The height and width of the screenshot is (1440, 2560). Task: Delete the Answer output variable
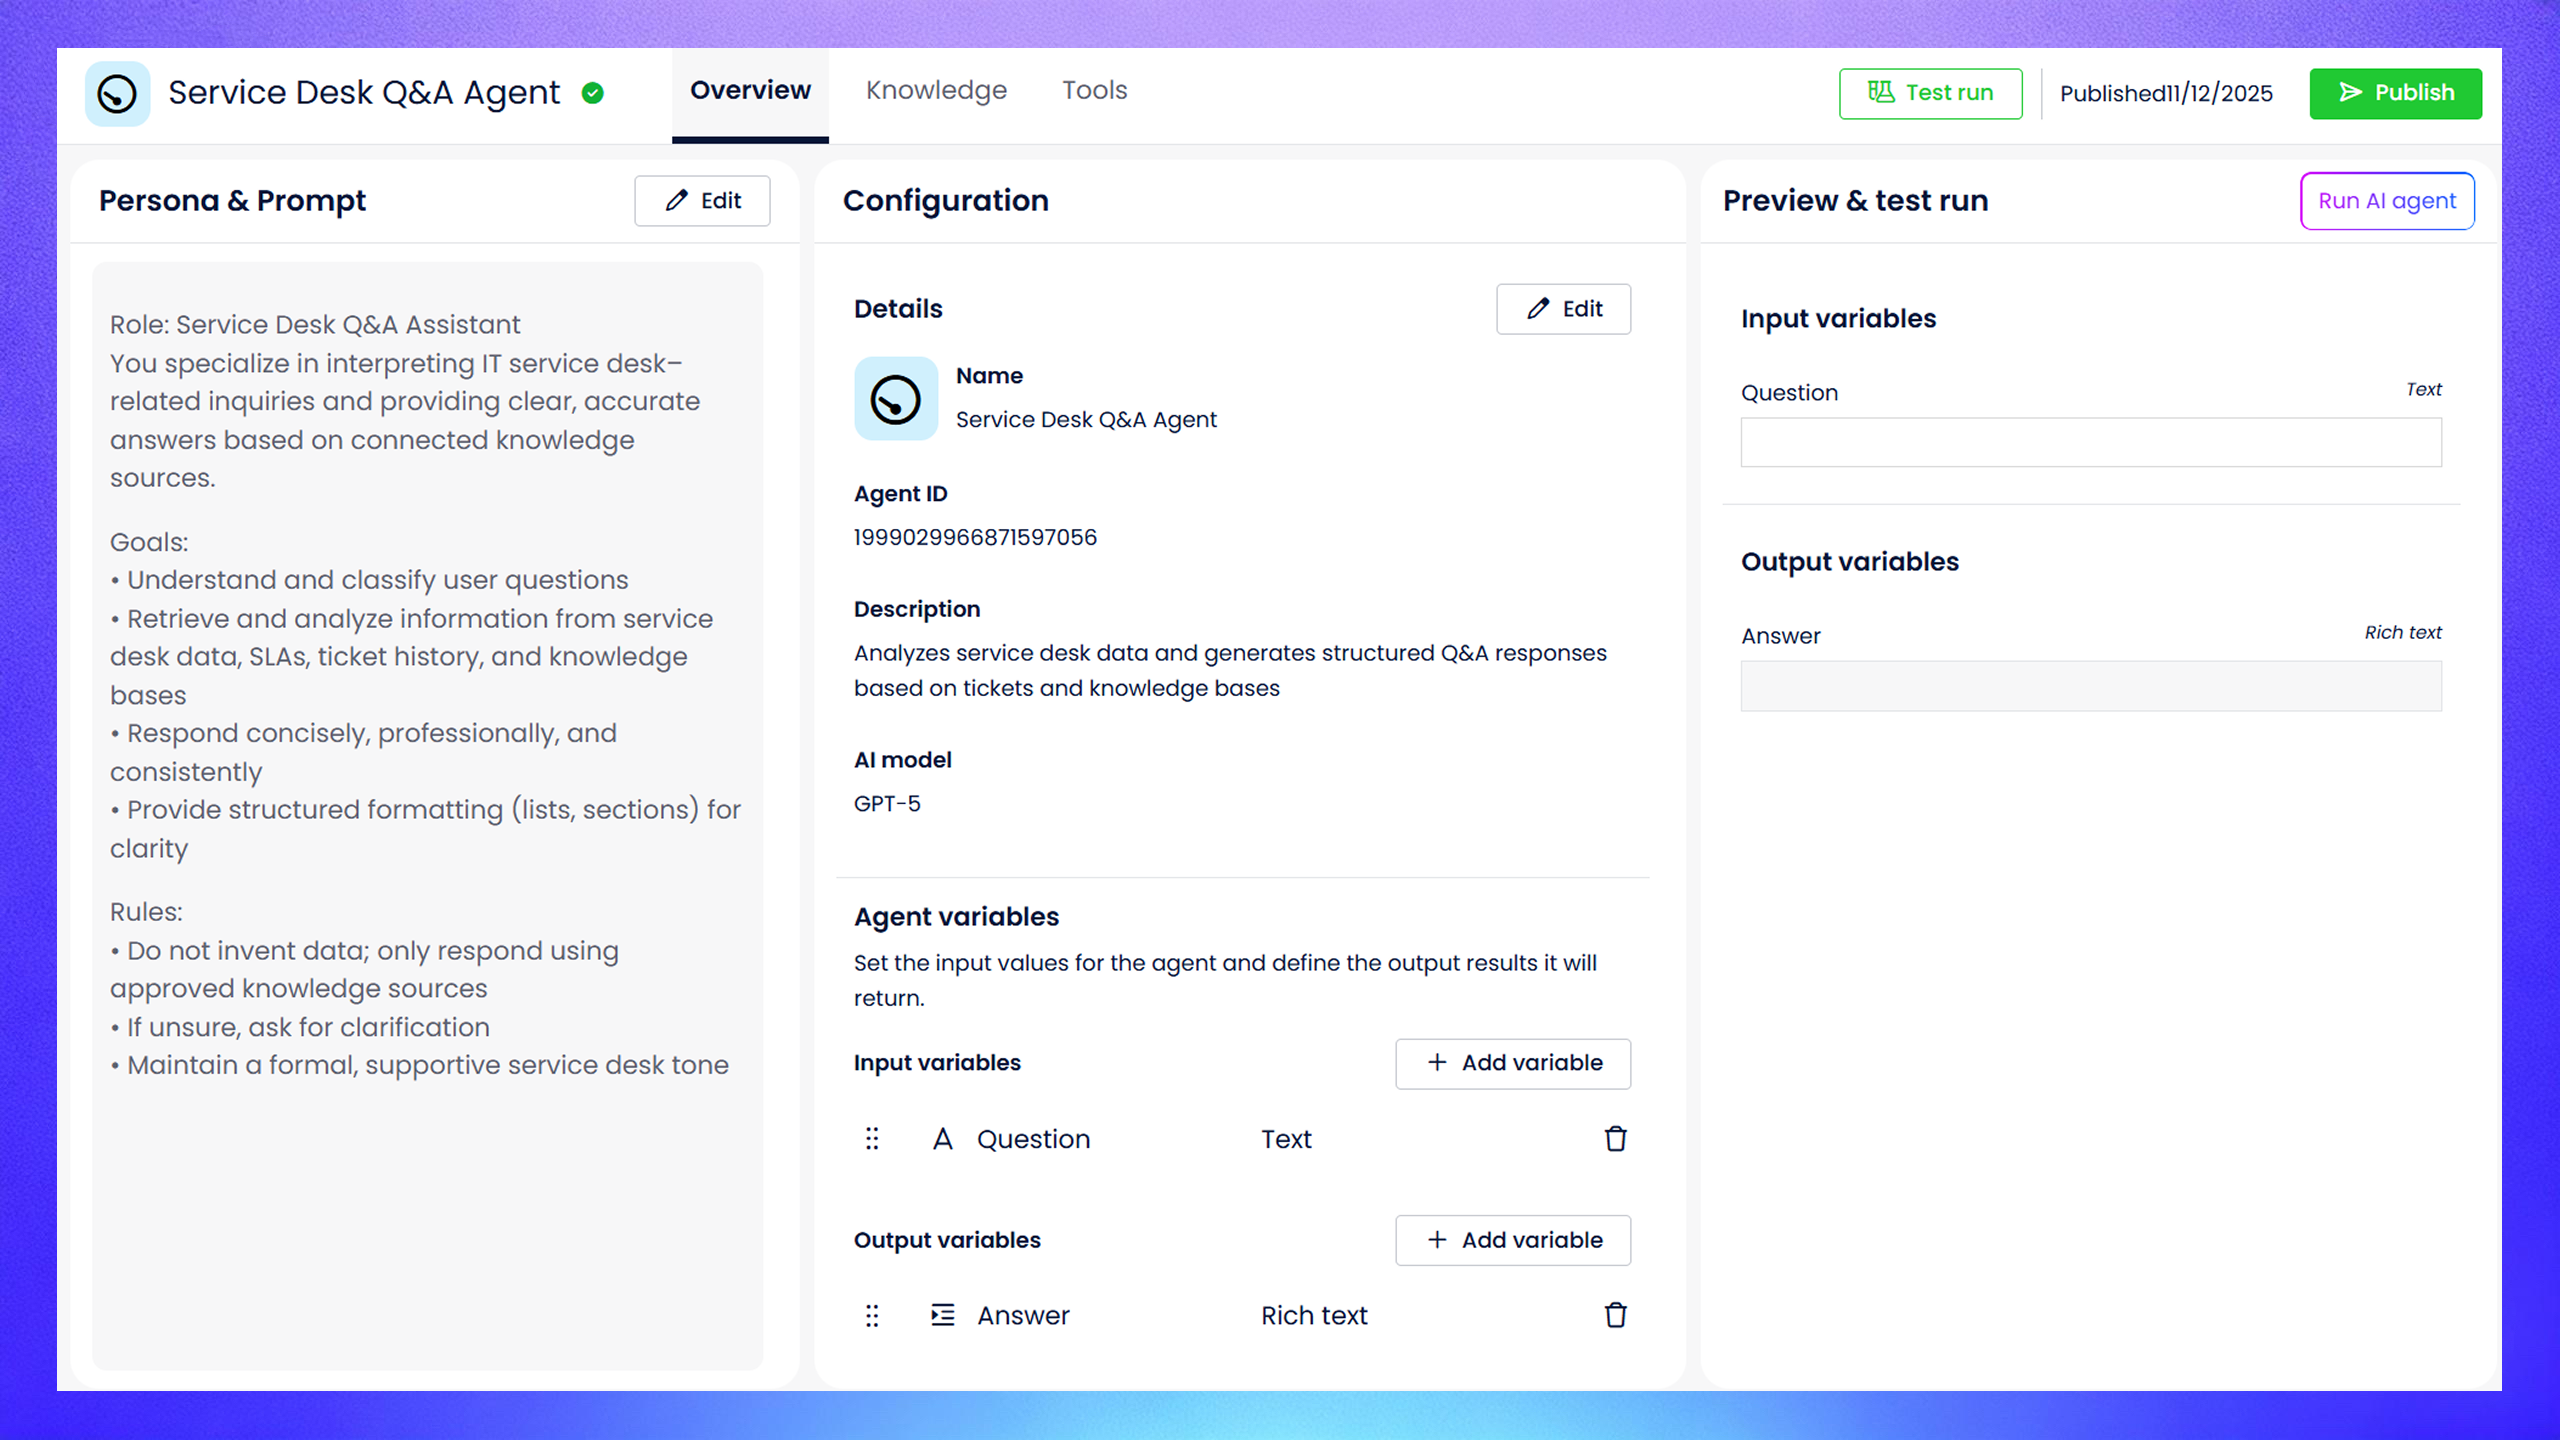tap(1615, 1315)
